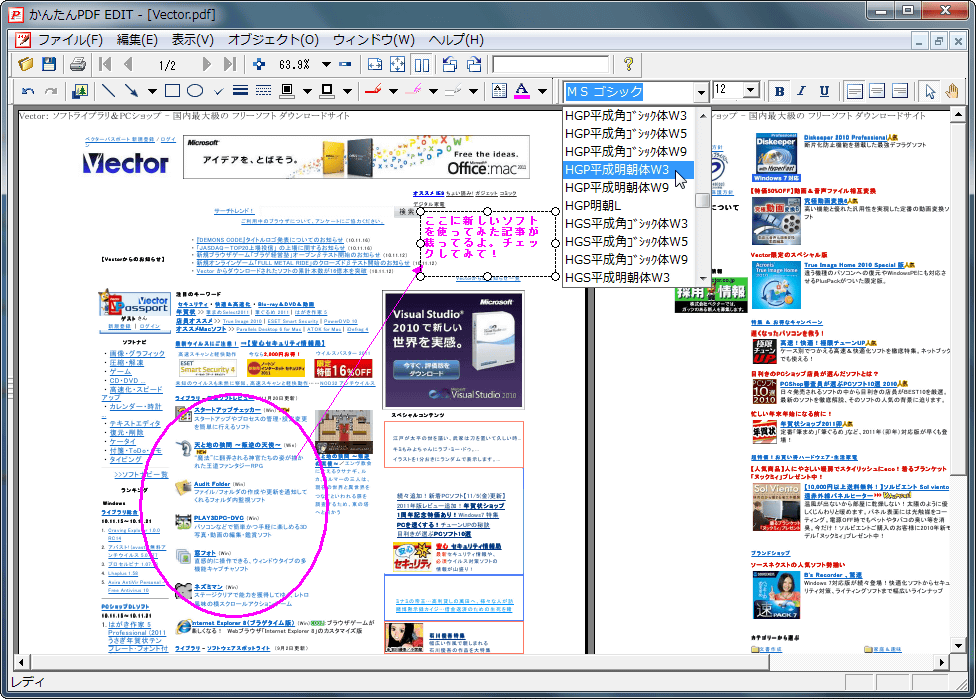Click the empty search input field
976x699 pixels.
[551, 64]
